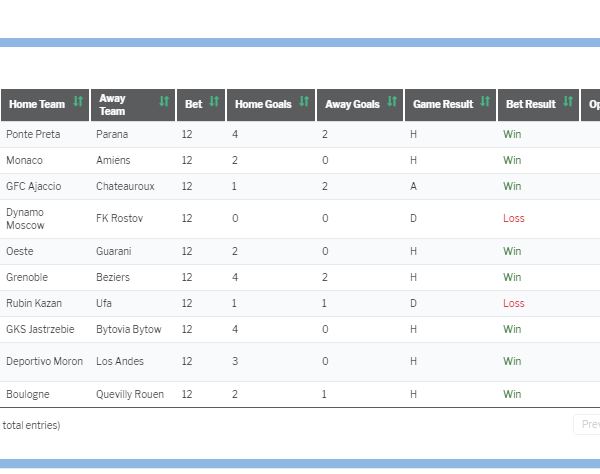Click the 'total entries' table info text
The width and height of the screenshot is (600, 474).
pyautogui.click(x=31, y=425)
